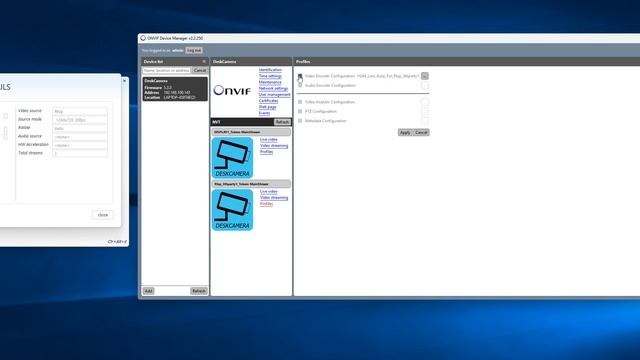The width and height of the screenshot is (640, 360).
Task: Open the Web page link
Action: [x=268, y=107]
